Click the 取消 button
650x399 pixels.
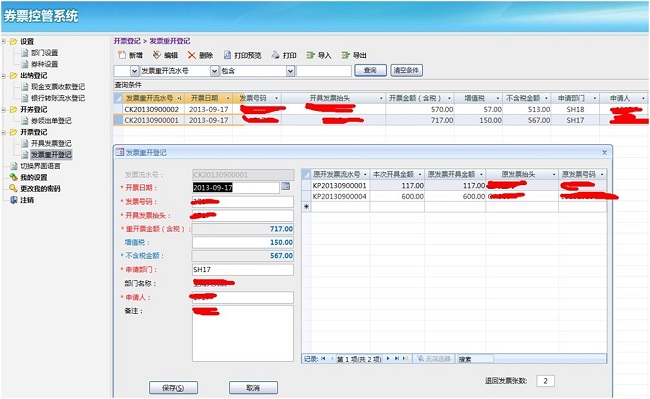coord(253,388)
